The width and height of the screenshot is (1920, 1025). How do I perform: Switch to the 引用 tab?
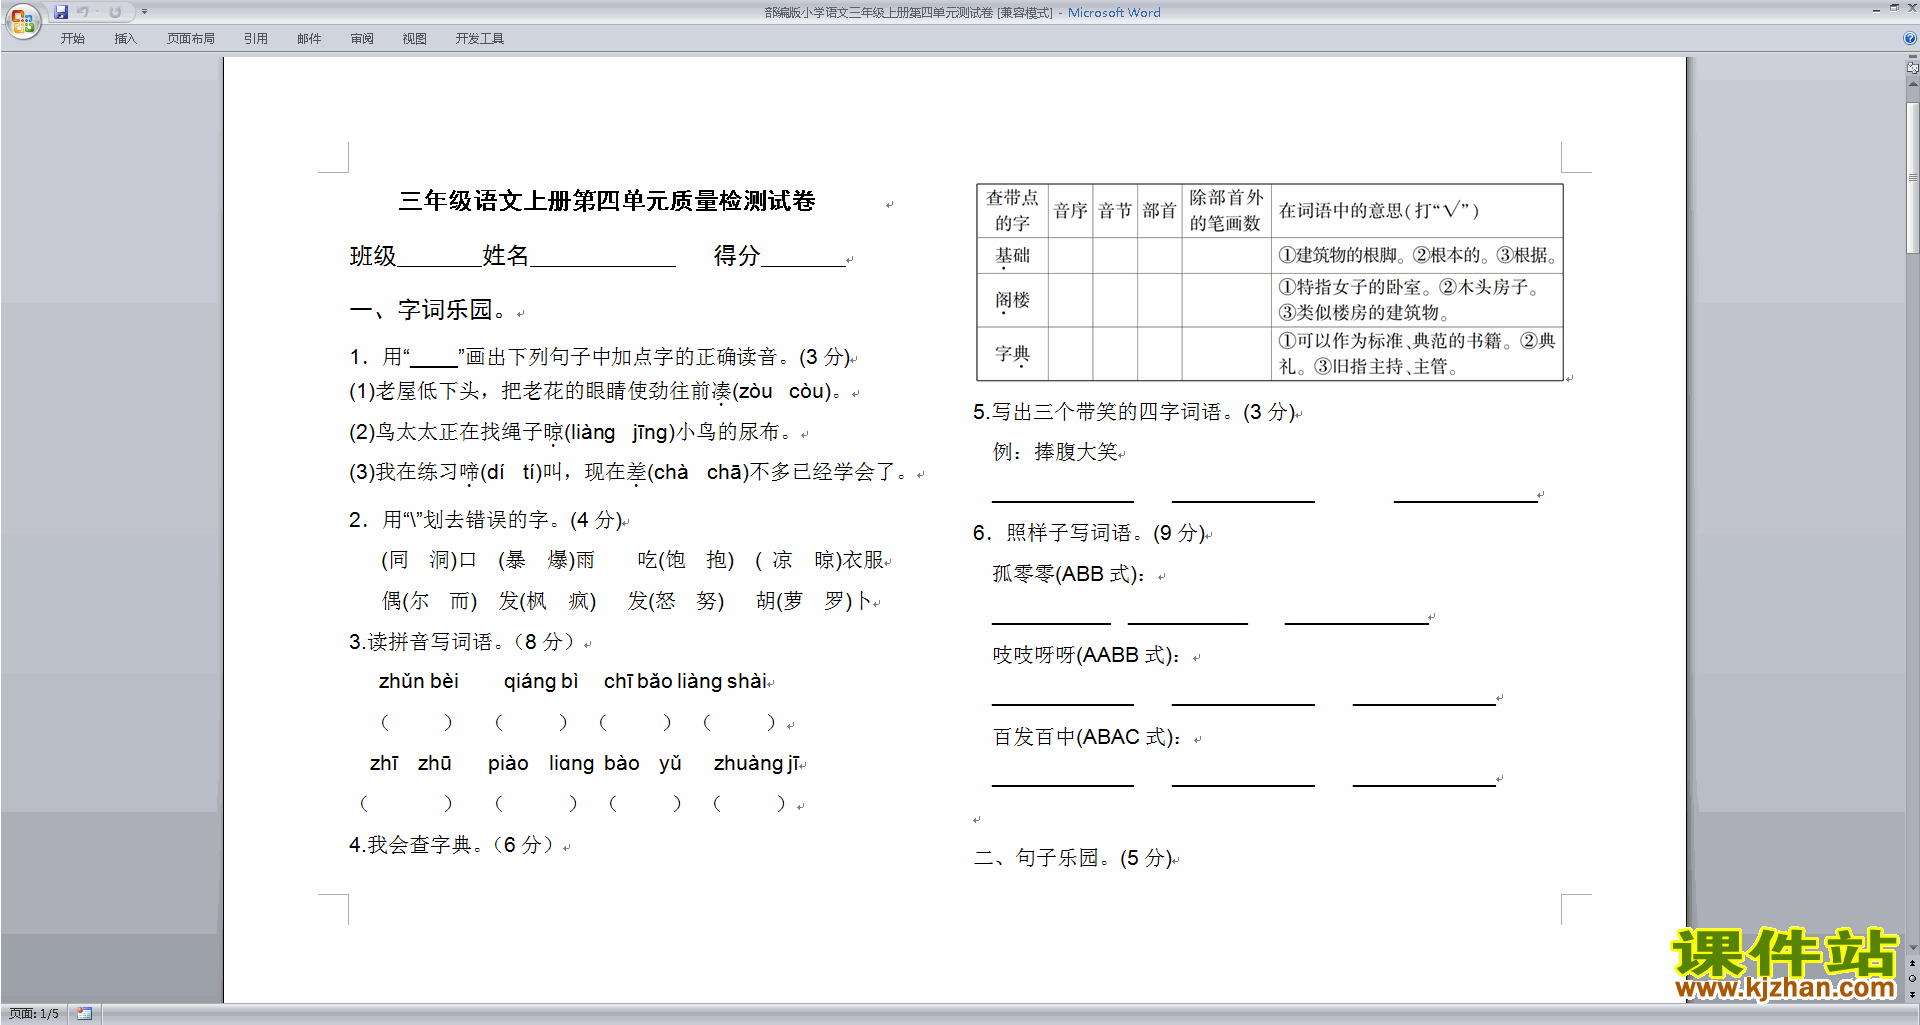pyautogui.click(x=256, y=39)
